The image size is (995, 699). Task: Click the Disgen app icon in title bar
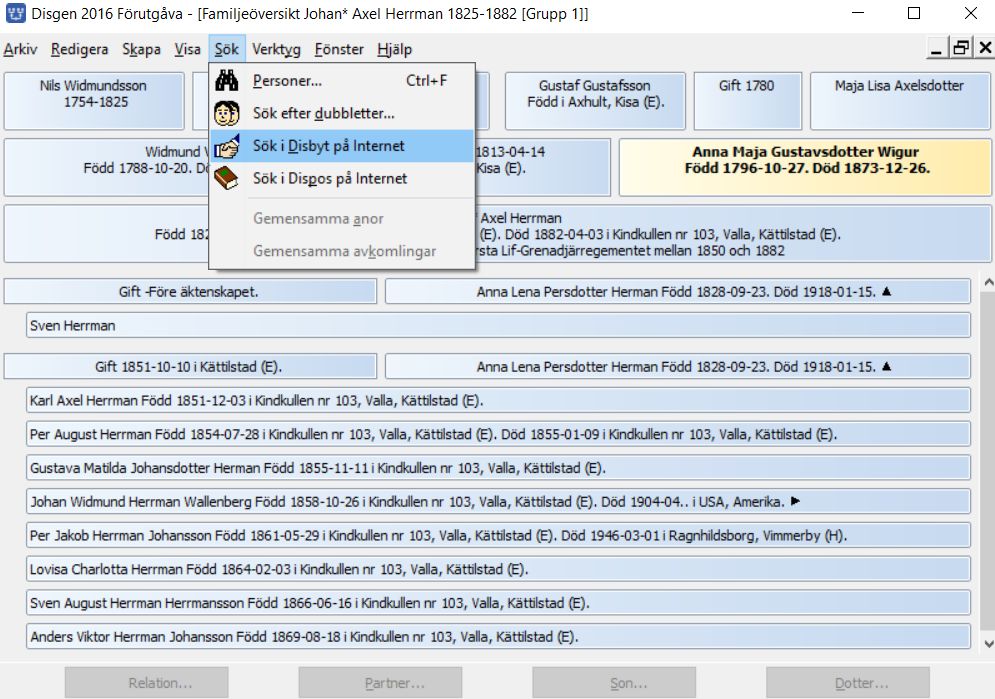[x=15, y=13]
